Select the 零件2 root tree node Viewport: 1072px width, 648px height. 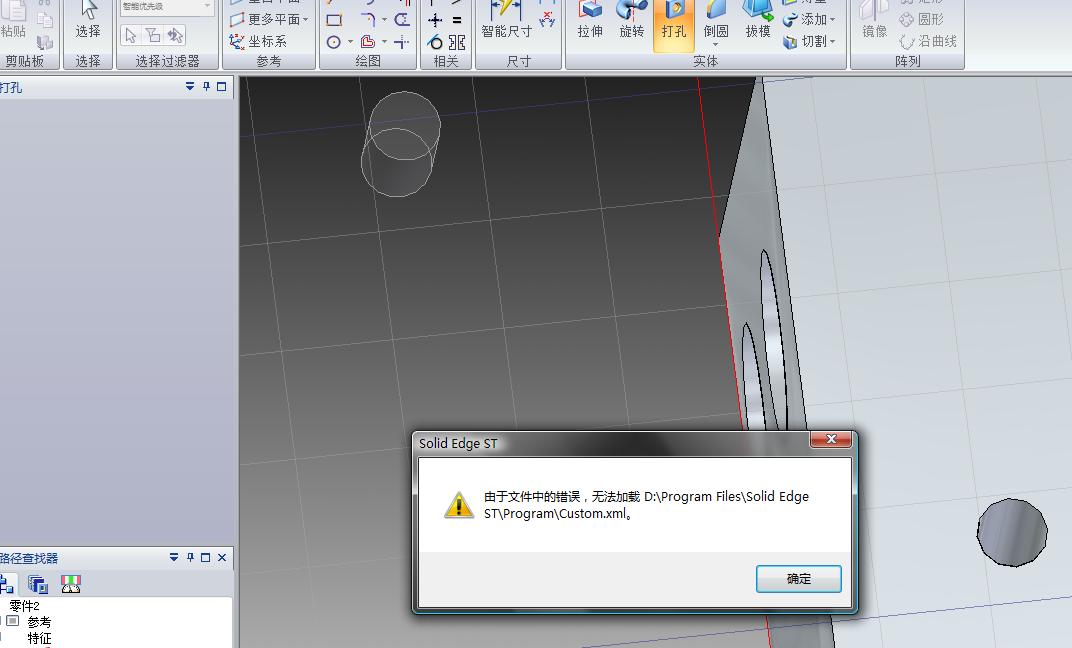coord(25,606)
